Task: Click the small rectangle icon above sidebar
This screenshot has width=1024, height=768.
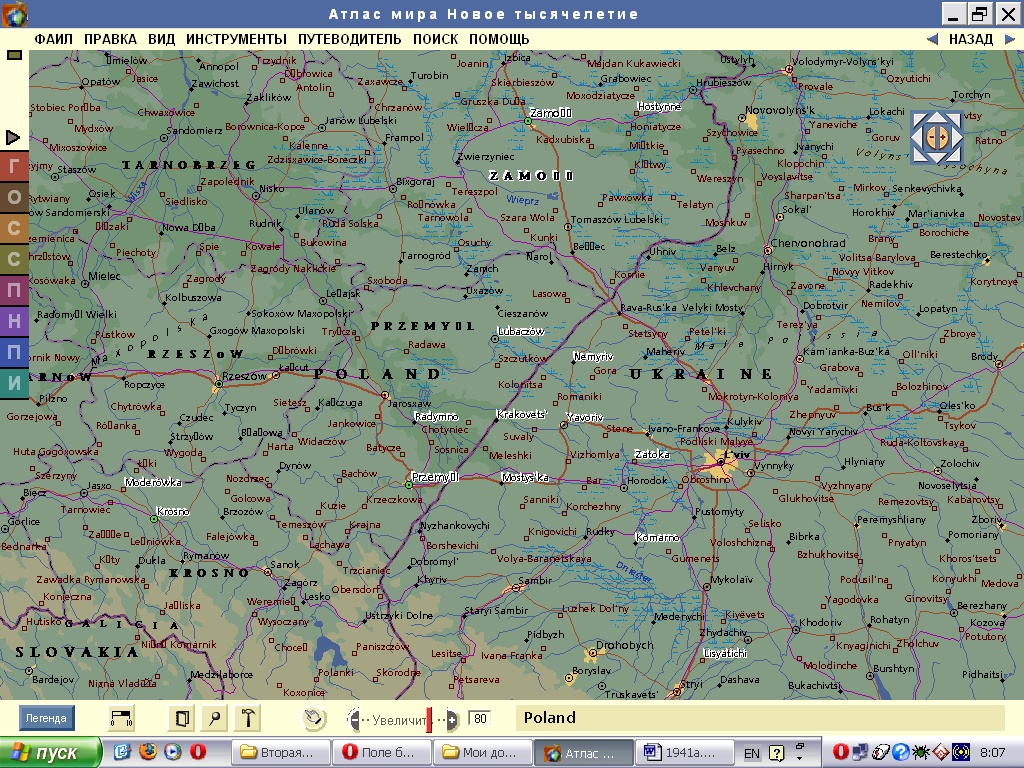Action: (14, 56)
